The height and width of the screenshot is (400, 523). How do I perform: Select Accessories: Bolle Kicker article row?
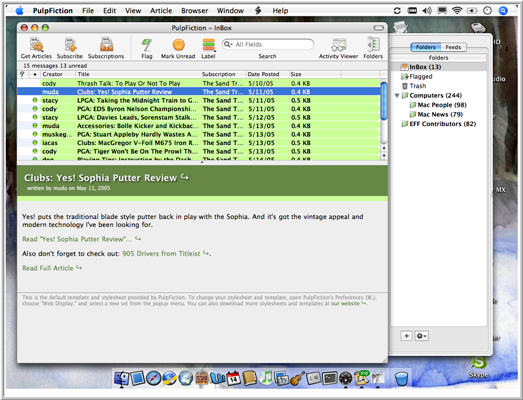[199, 126]
